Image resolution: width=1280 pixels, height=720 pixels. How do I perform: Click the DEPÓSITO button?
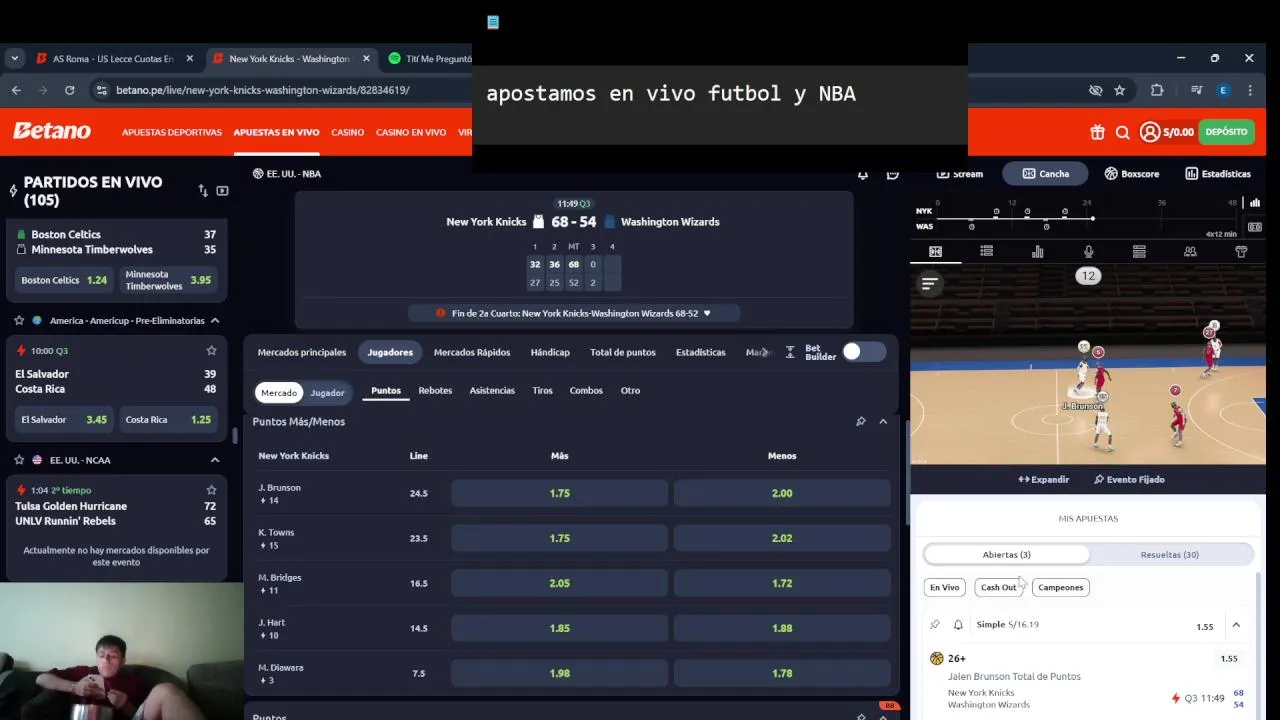1226,132
